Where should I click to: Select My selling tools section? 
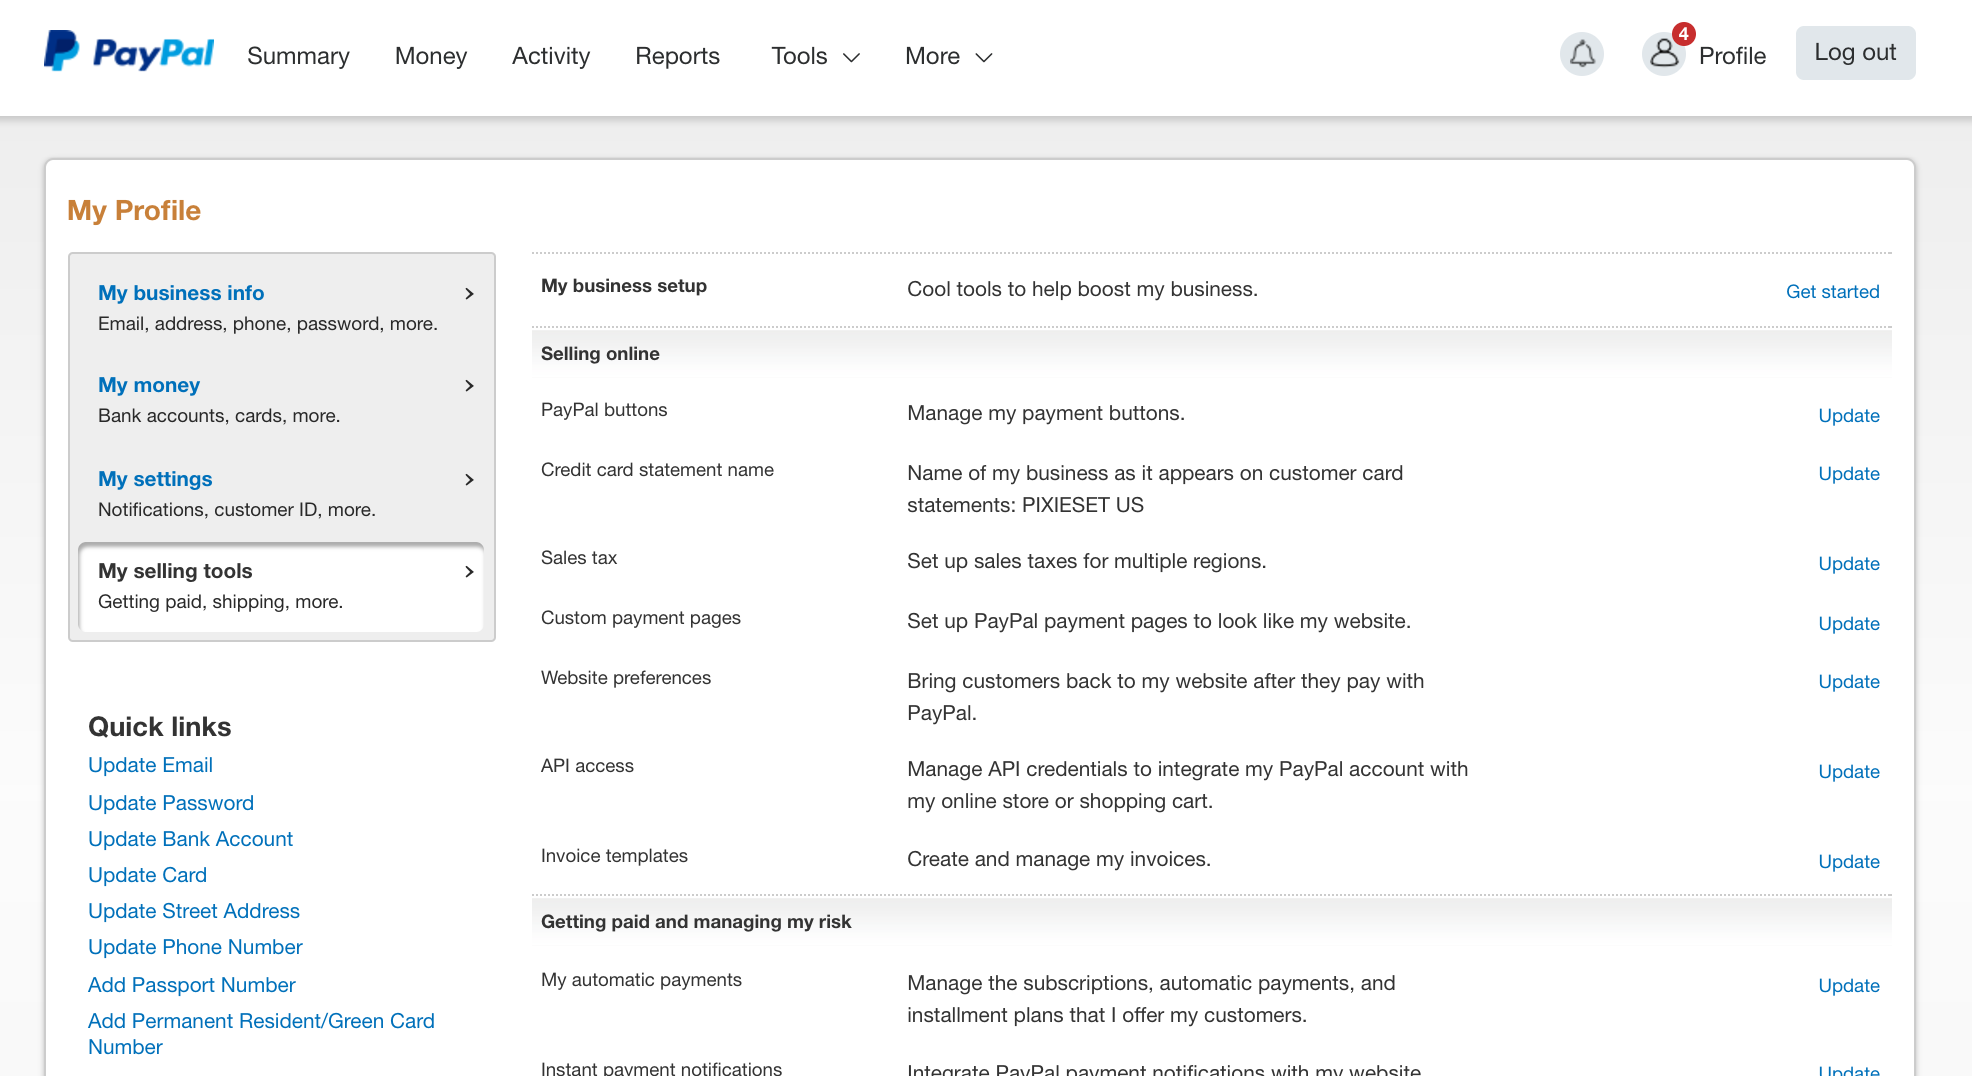[282, 586]
